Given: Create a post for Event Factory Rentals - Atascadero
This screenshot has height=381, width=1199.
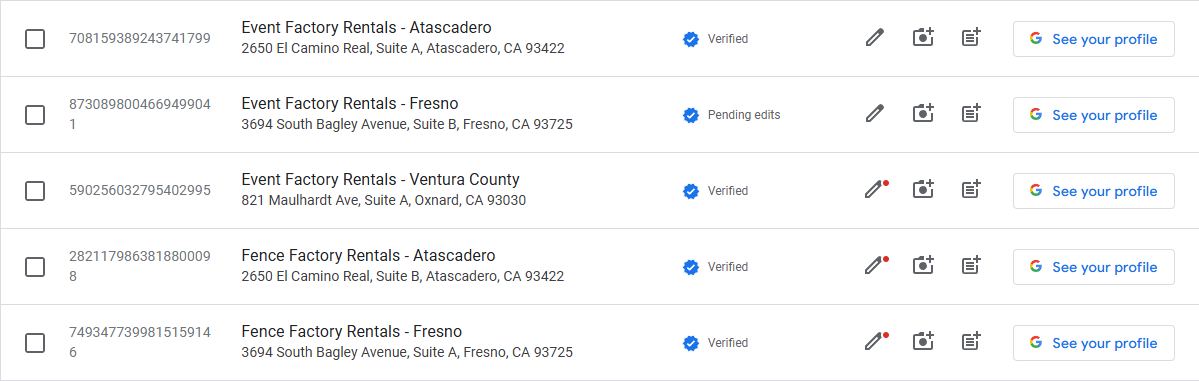Looking at the screenshot, I should [971, 37].
